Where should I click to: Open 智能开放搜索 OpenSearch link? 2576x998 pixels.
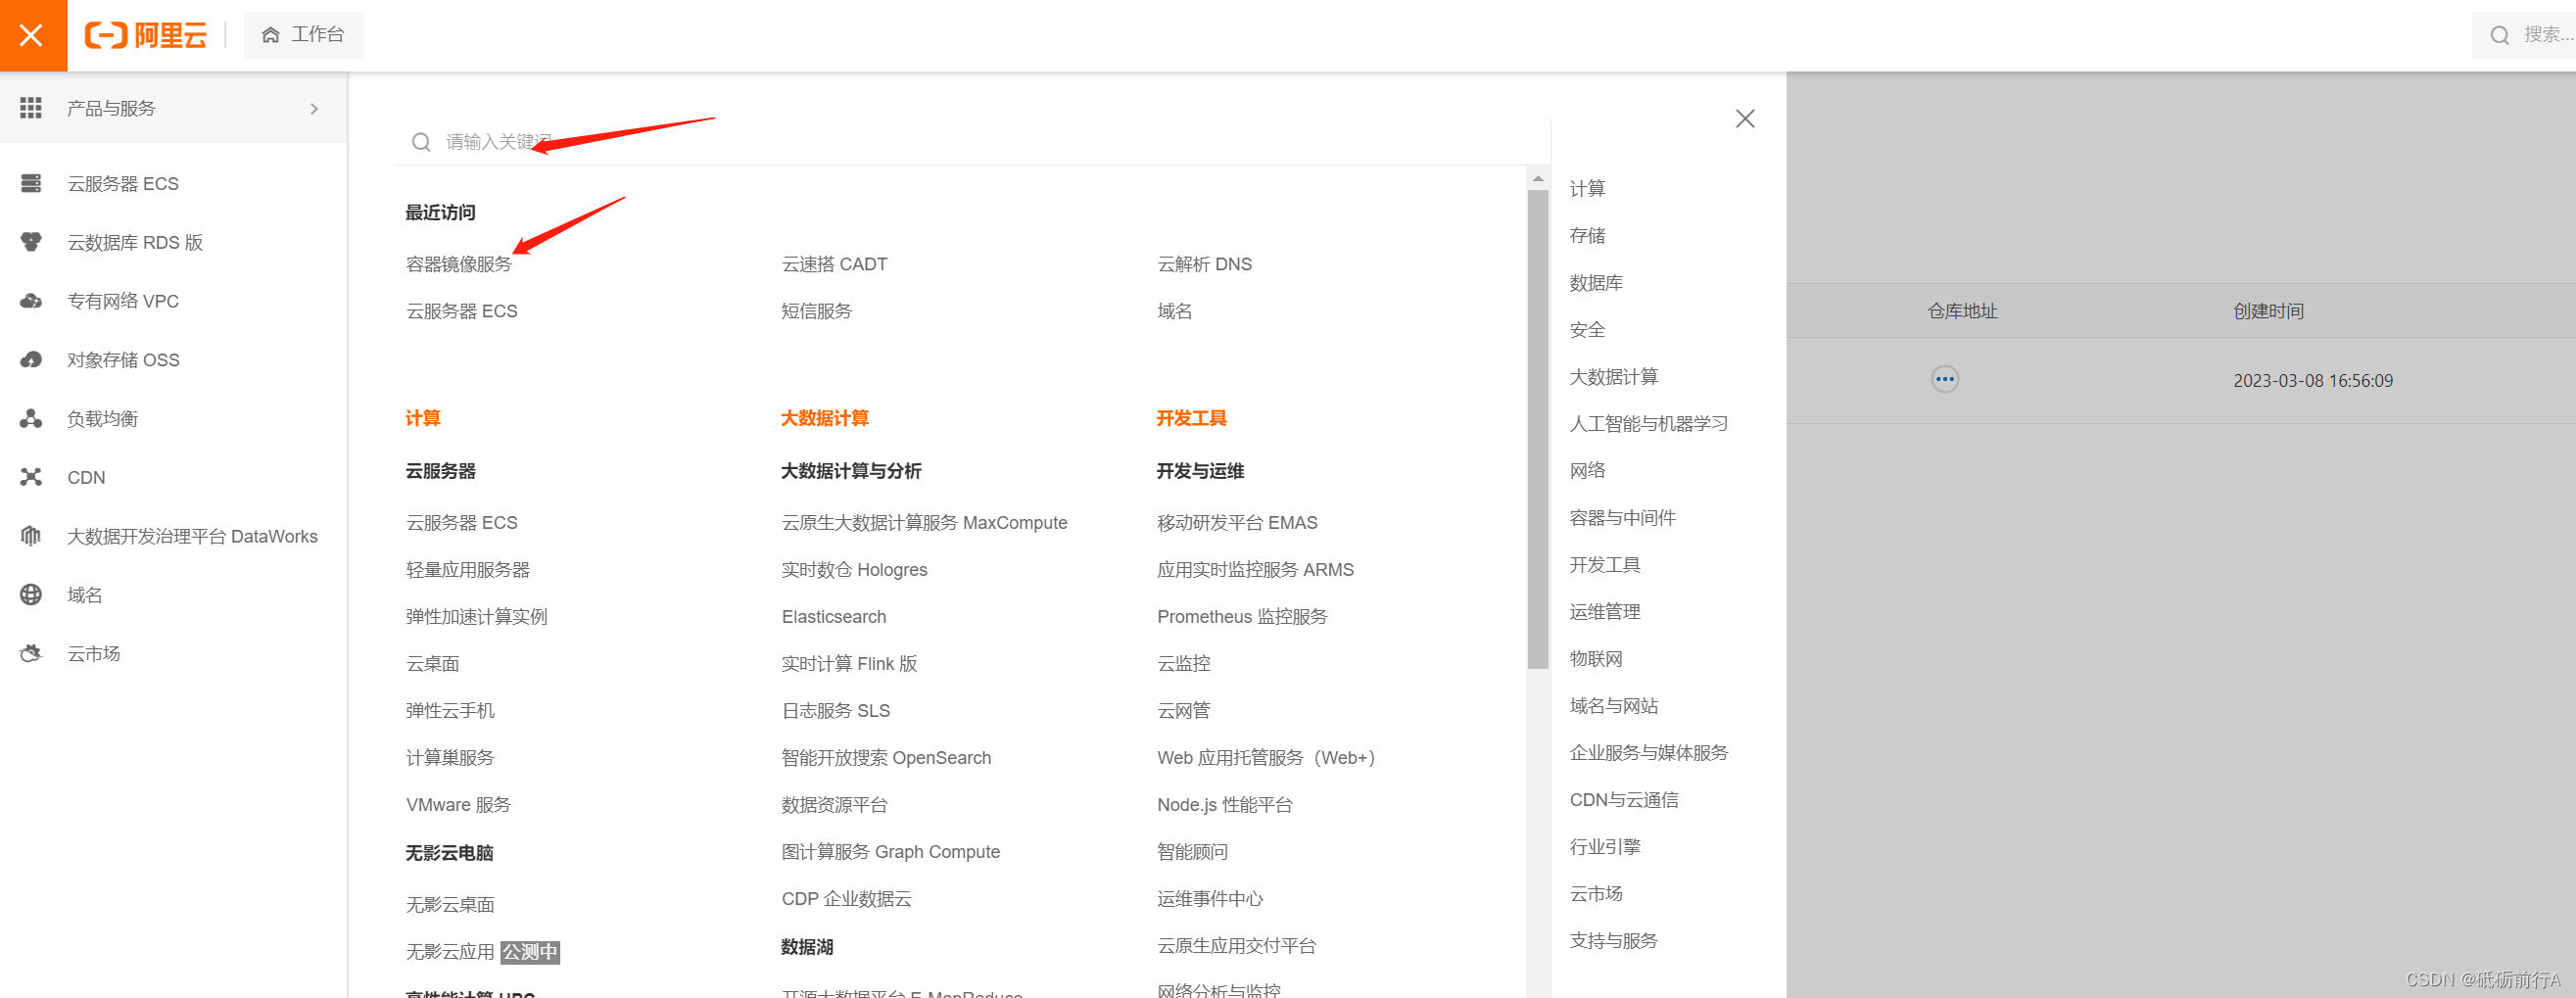(886, 758)
